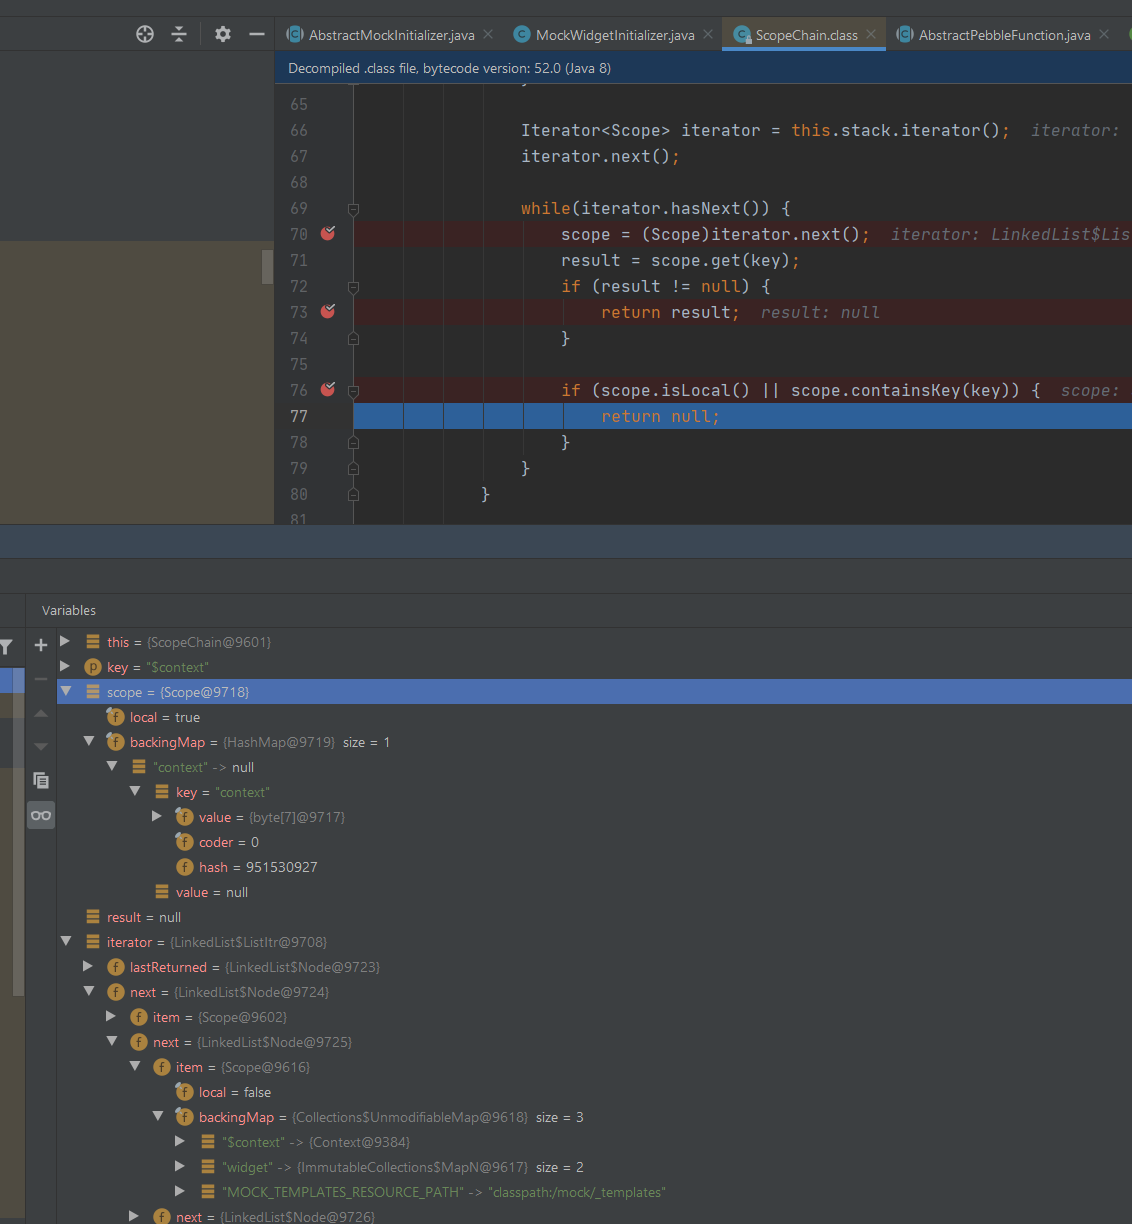This screenshot has width=1132, height=1224.
Task: Click 'scope.get(key)' on line 71
Action: point(720,260)
